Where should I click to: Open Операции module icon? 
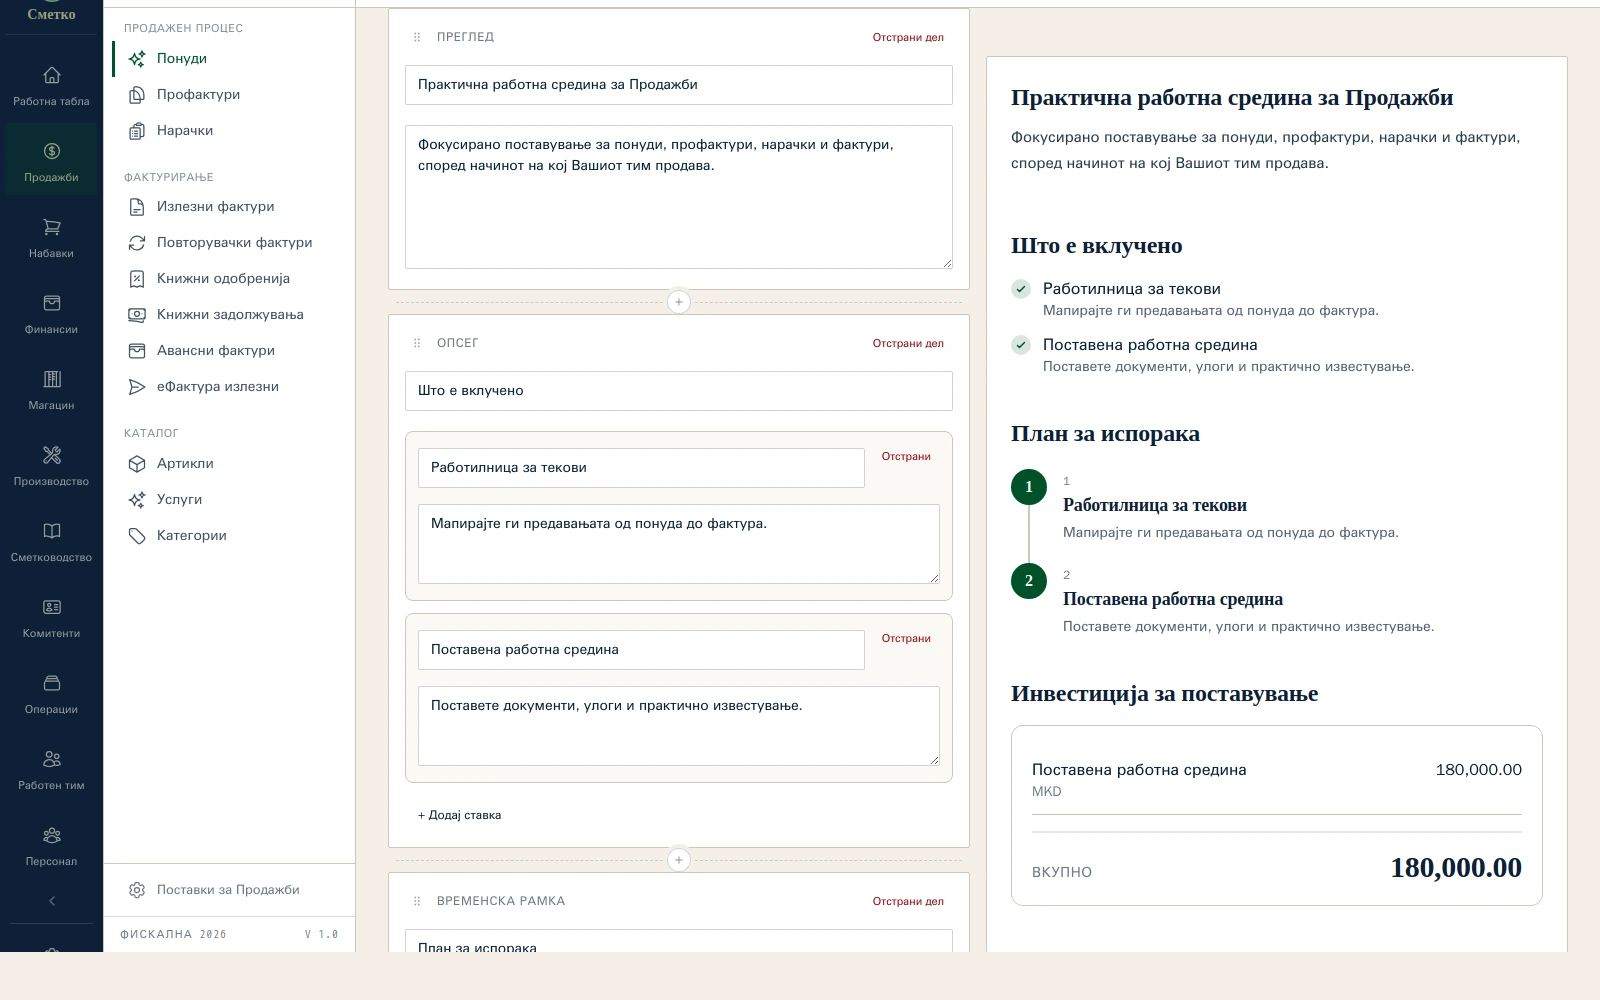click(51, 684)
